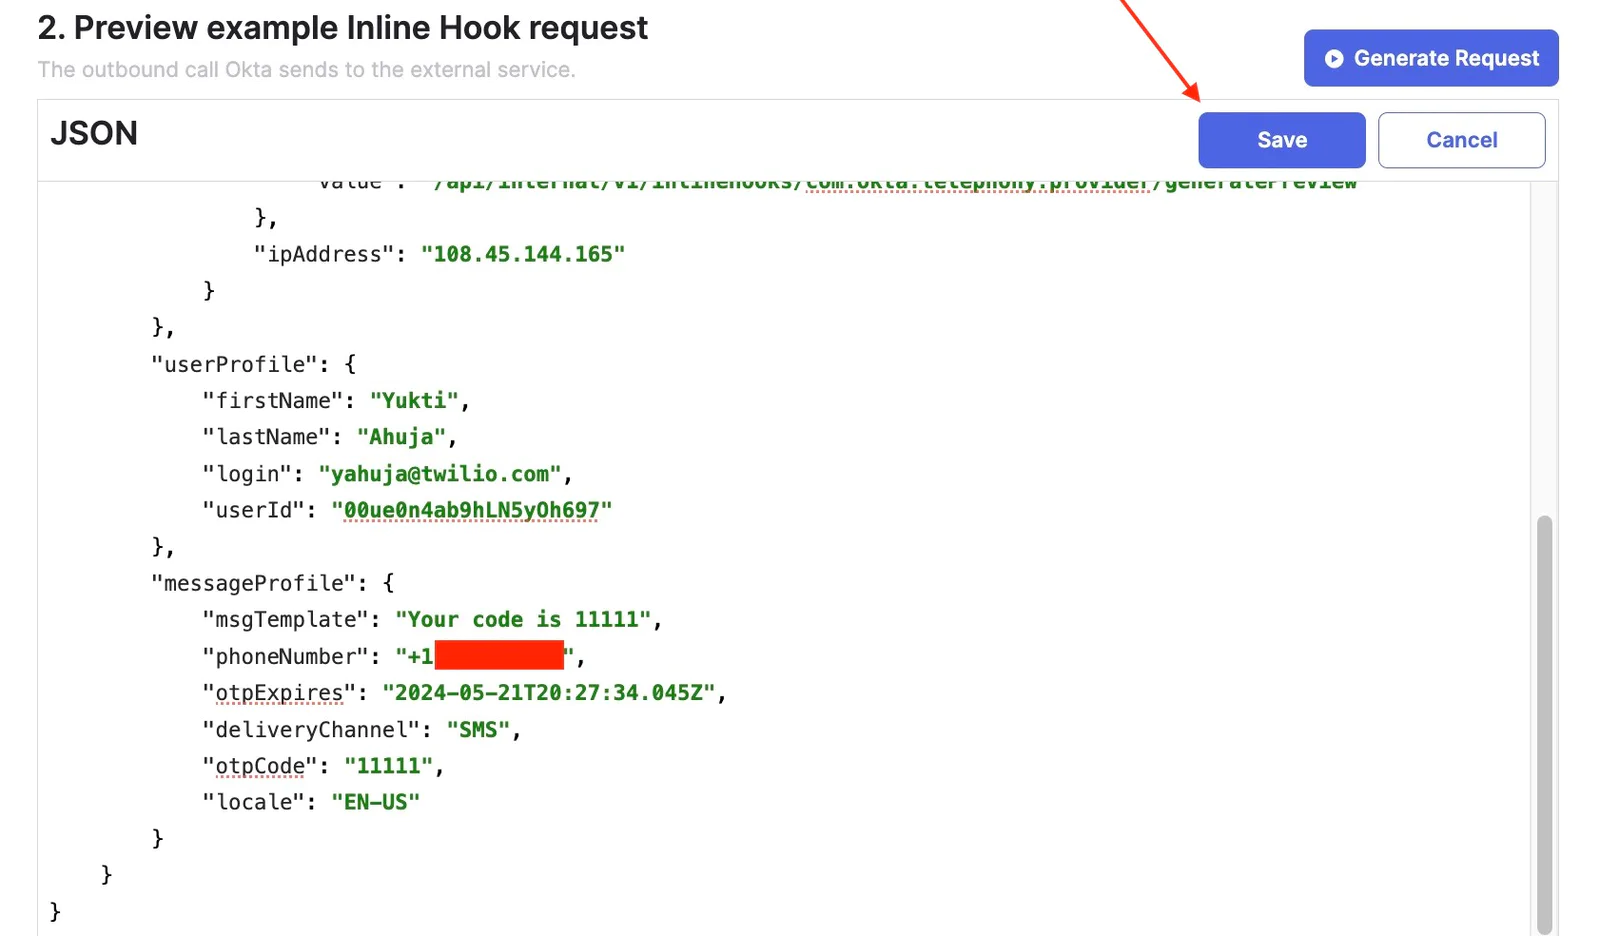Click the JSON panel heading
The width and height of the screenshot is (1600, 936).
pos(94,133)
